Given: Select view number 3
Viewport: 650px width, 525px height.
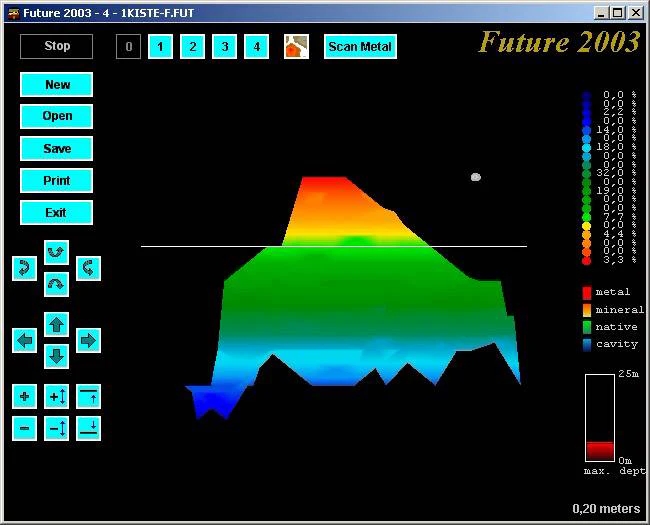Looking at the screenshot, I should pyautogui.click(x=224, y=46).
